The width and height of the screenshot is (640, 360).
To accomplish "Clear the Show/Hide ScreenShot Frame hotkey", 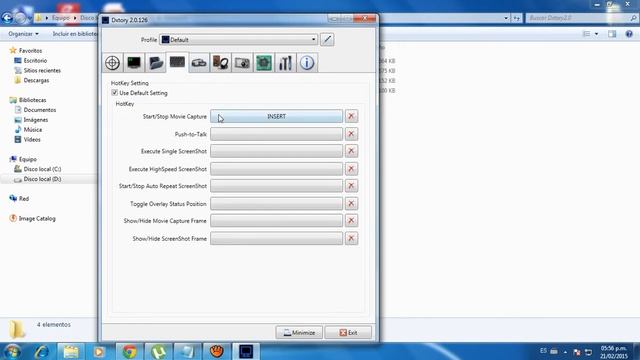I will click(351, 238).
